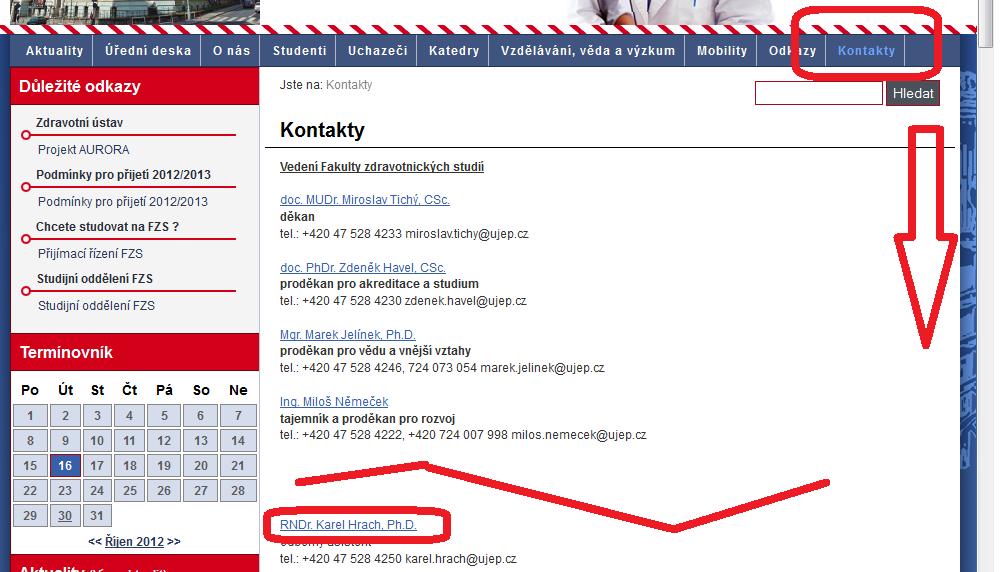Open the Katedry menu item

pyautogui.click(x=454, y=51)
